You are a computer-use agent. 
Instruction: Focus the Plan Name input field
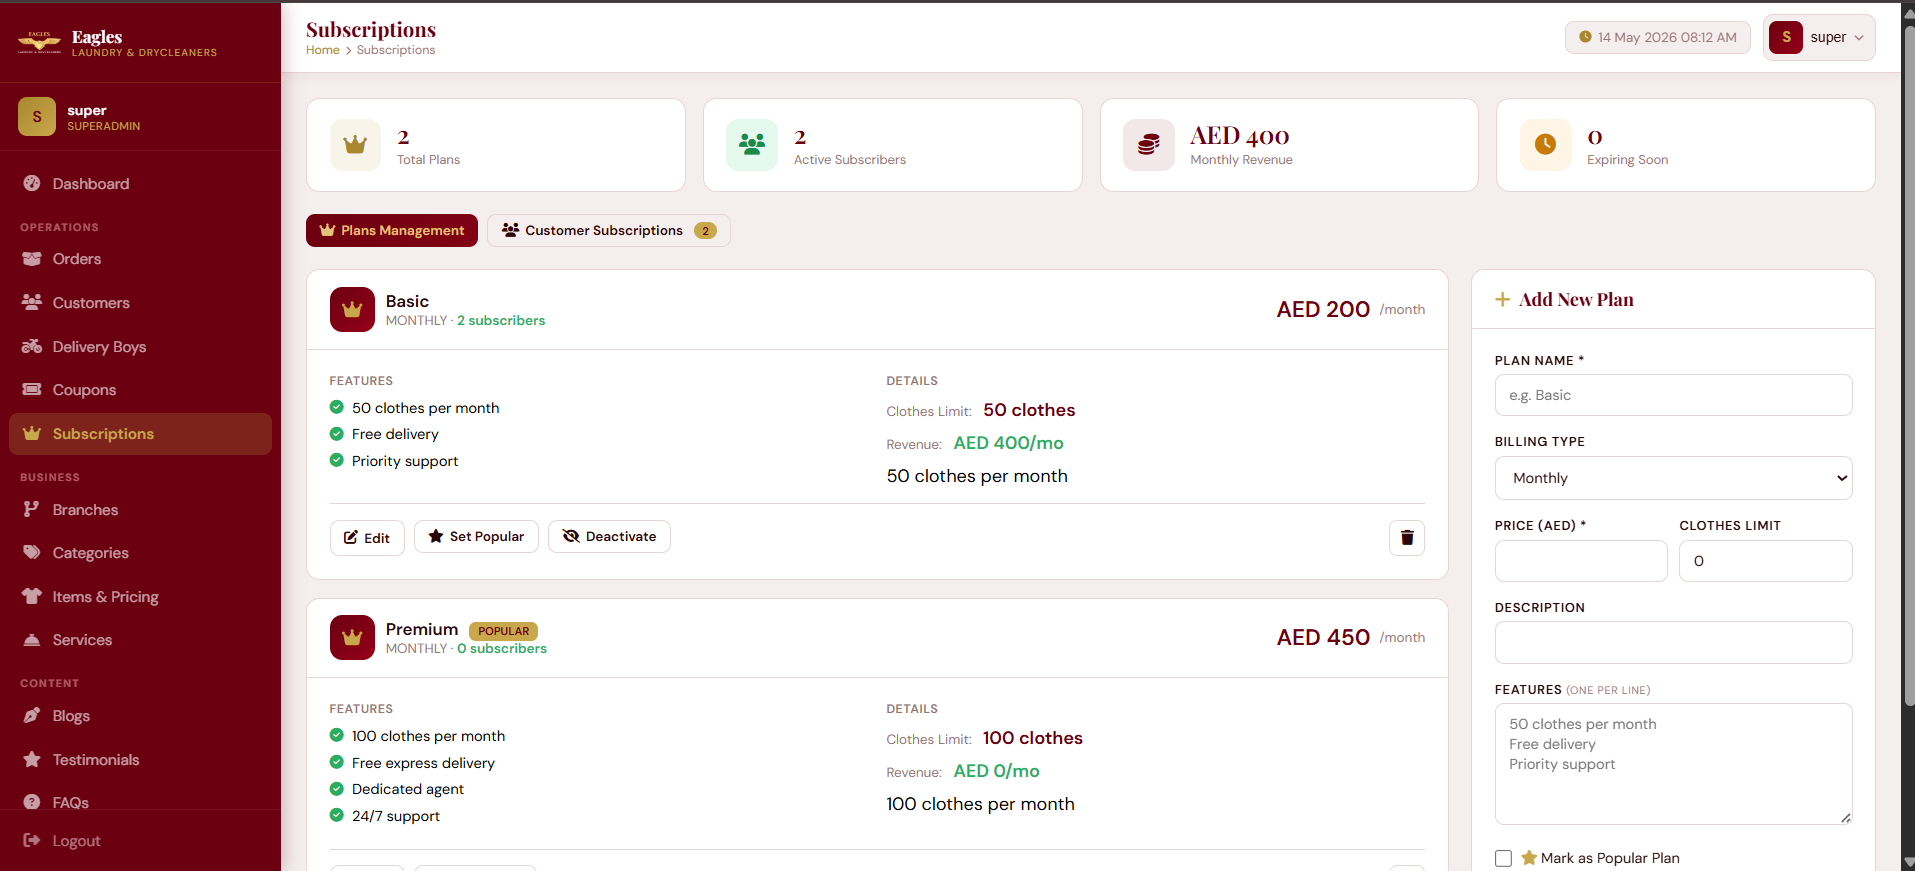tap(1673, 395)
